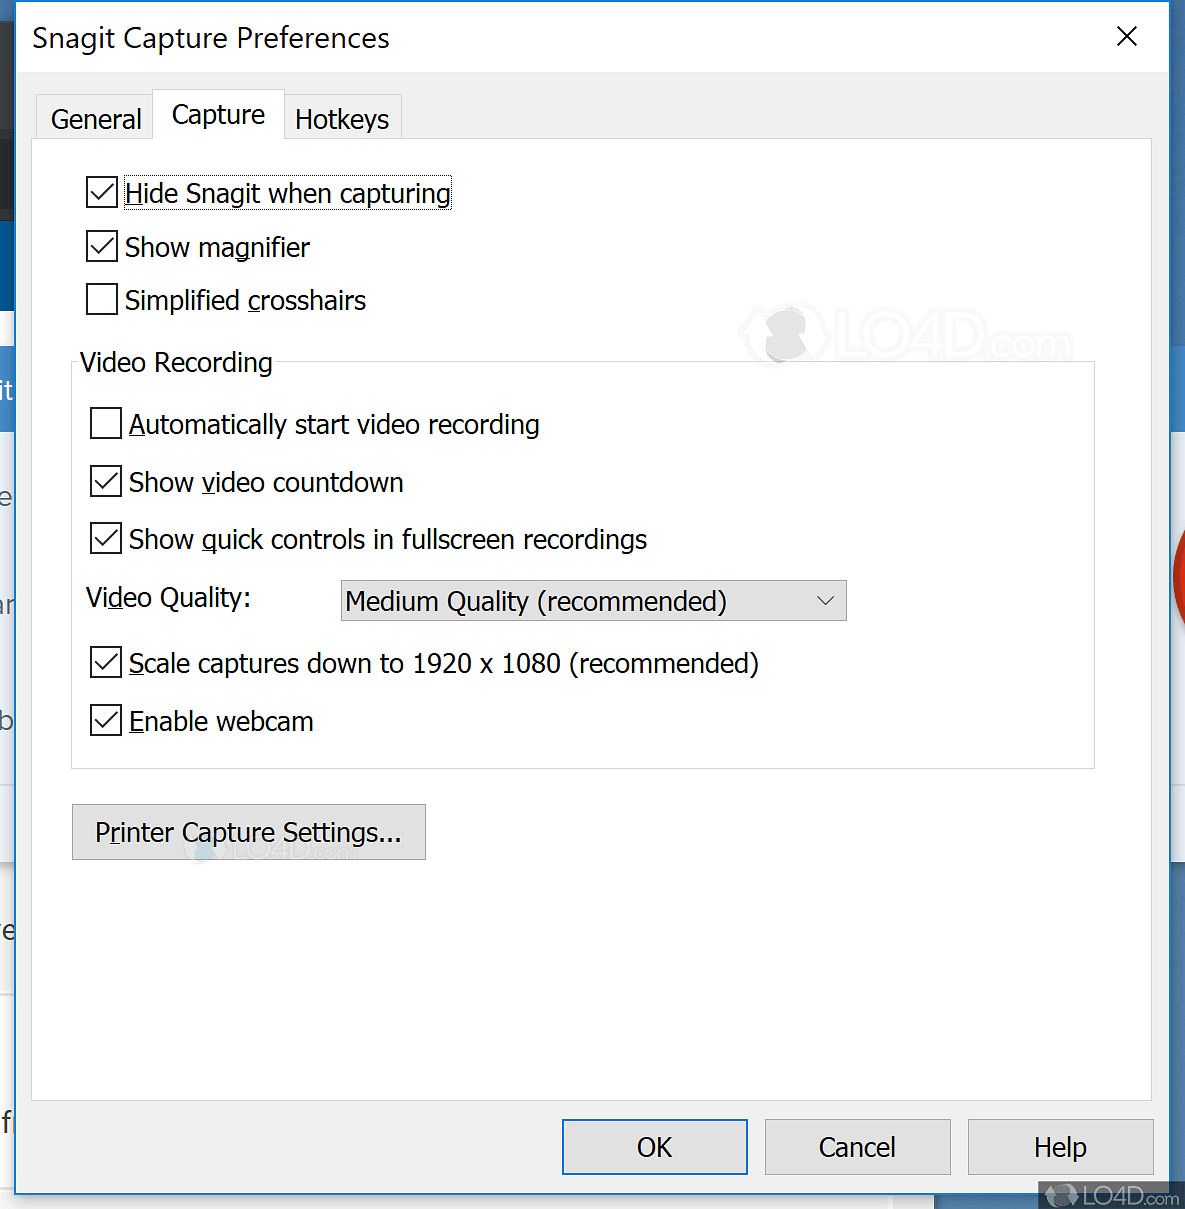Click the Video Quality dropdown arrow
The image size is (1185, 1209).
click(x=826, y=600)
